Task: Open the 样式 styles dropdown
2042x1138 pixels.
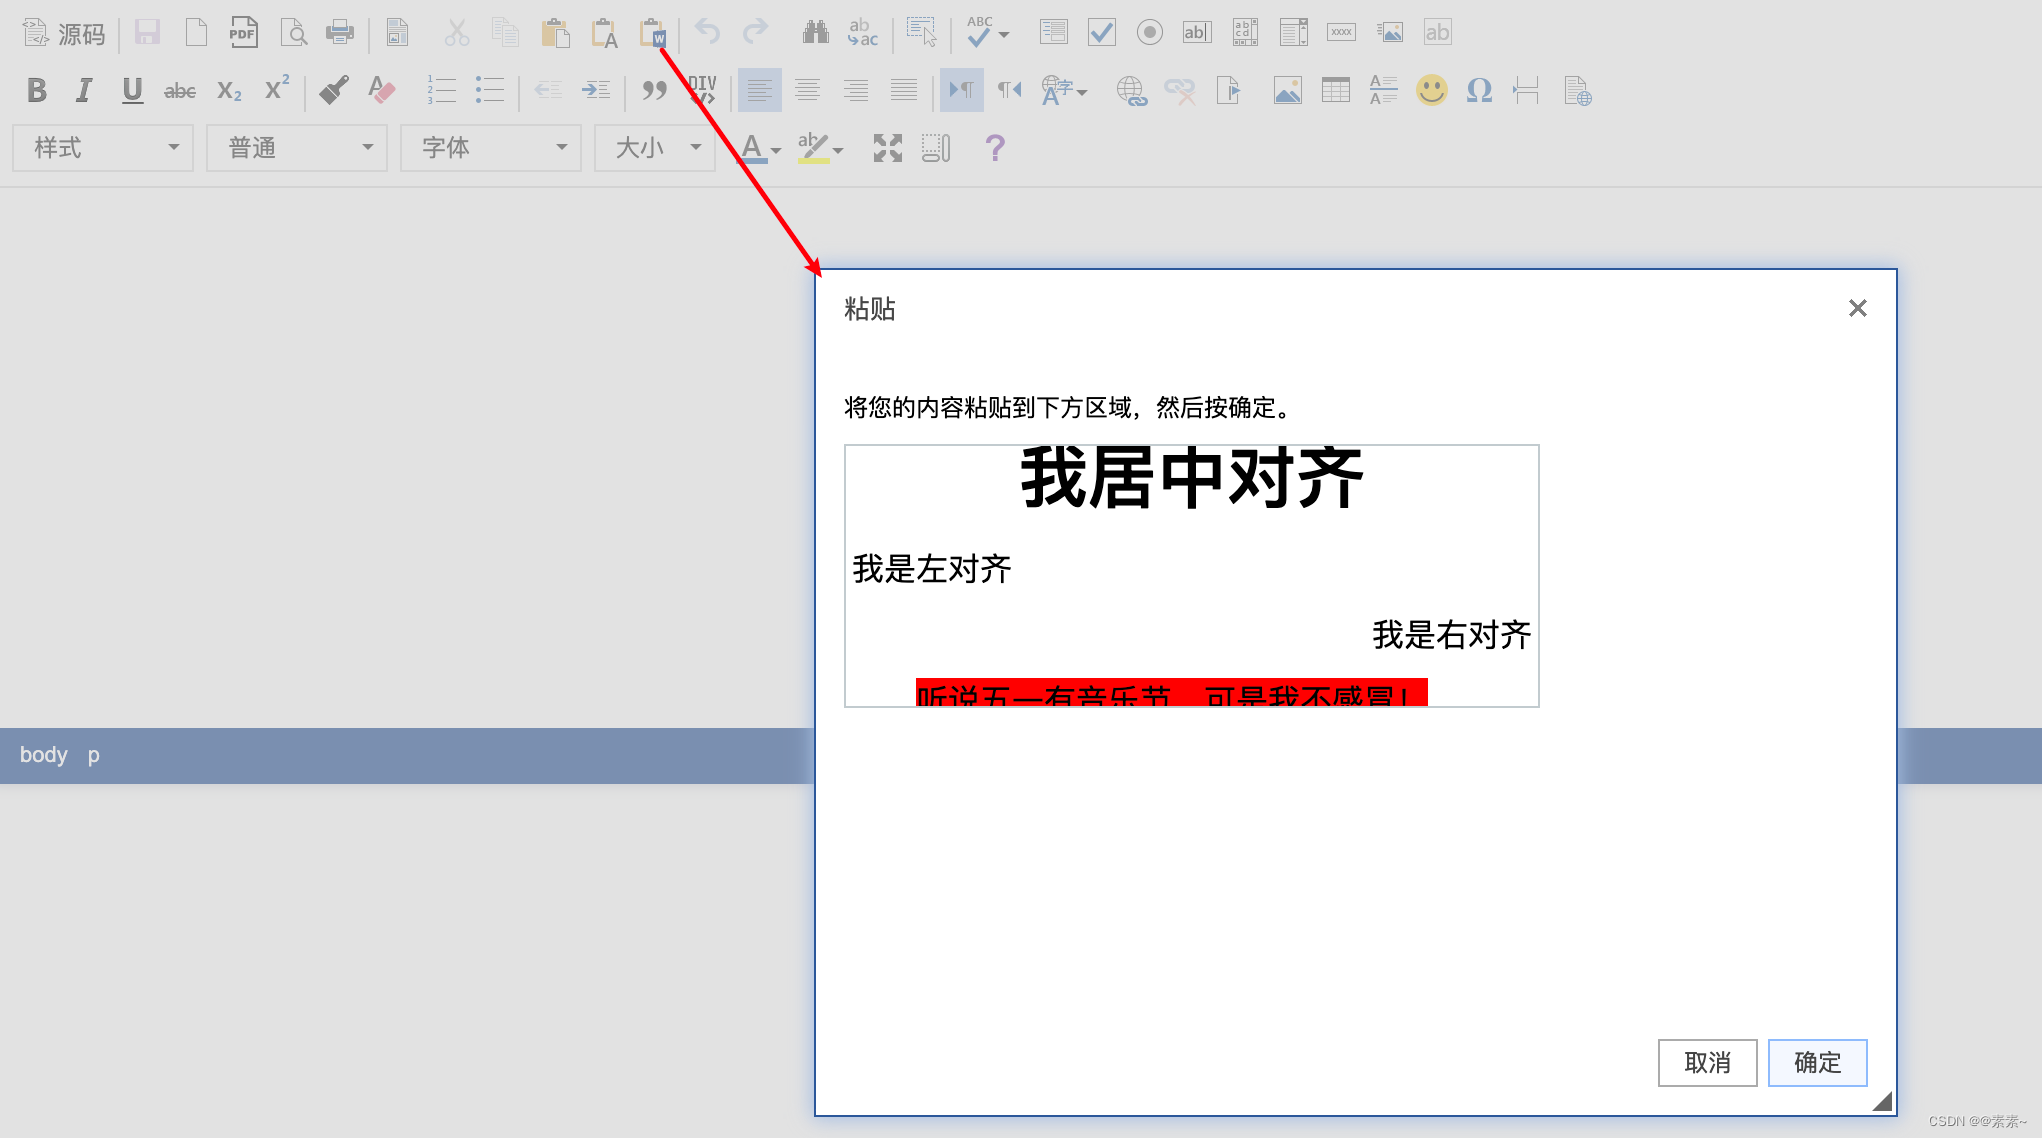Action: (x=103, y=148)
